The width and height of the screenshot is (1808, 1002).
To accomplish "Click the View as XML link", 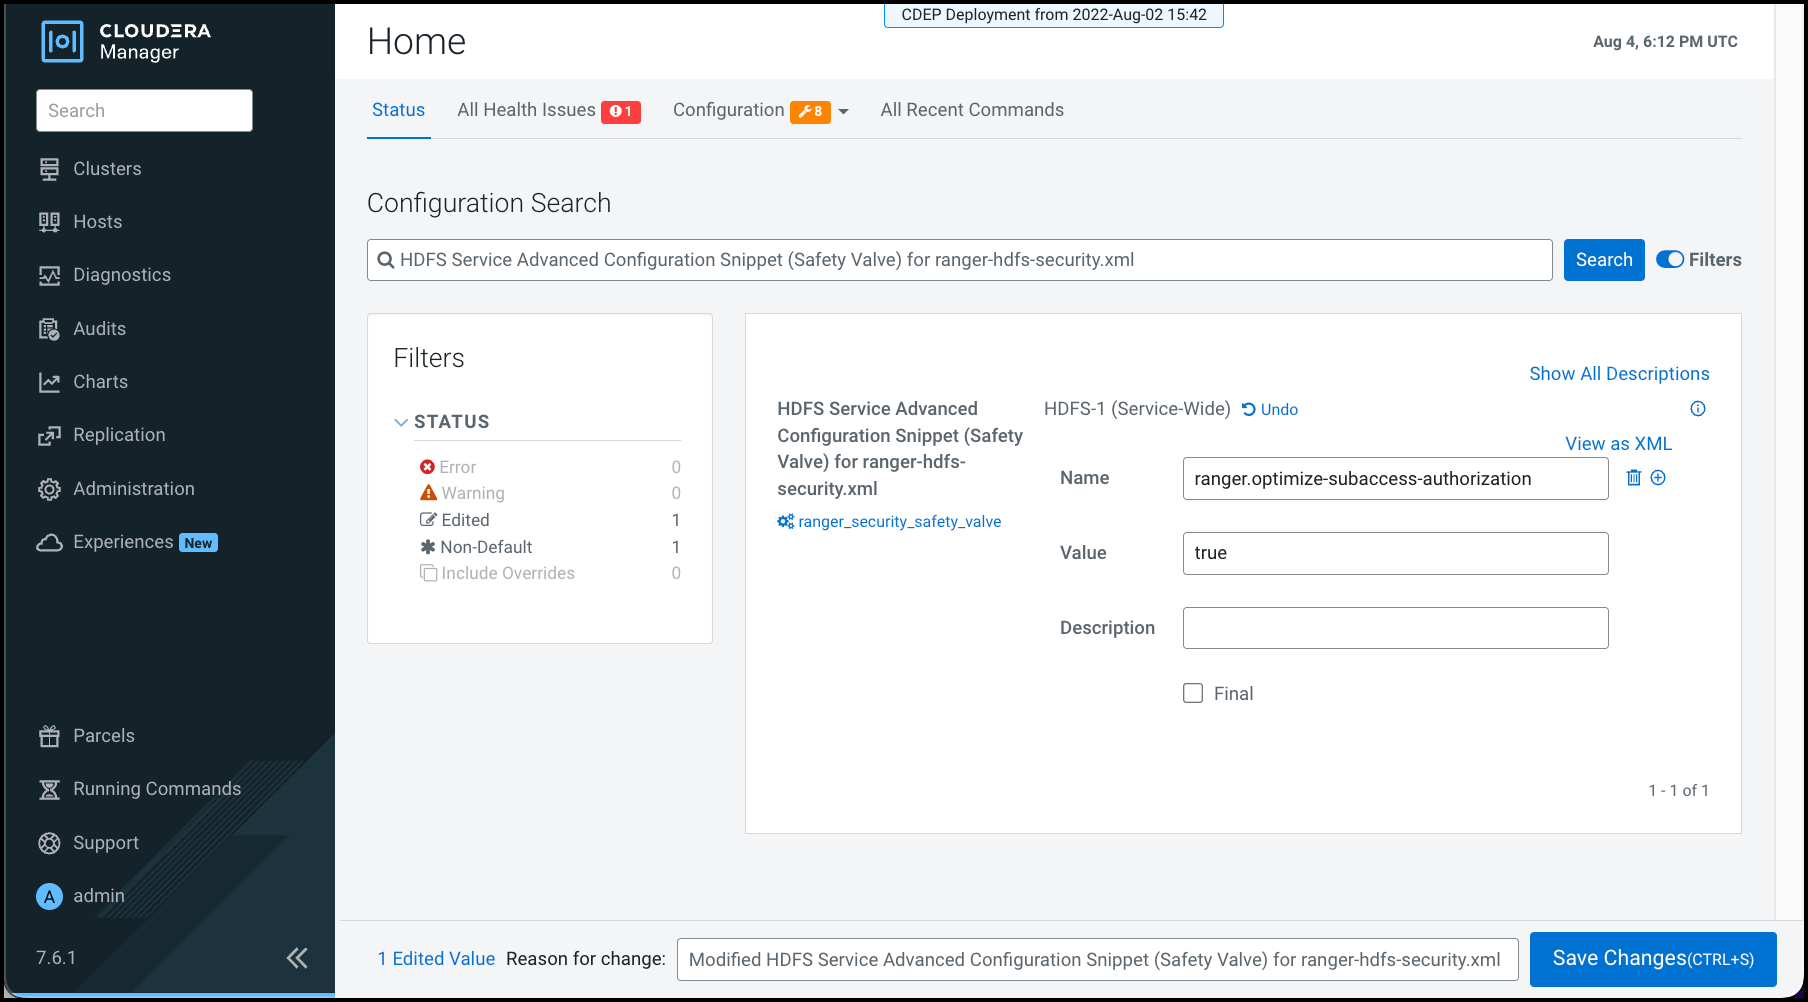I will tap(1617, 444).
